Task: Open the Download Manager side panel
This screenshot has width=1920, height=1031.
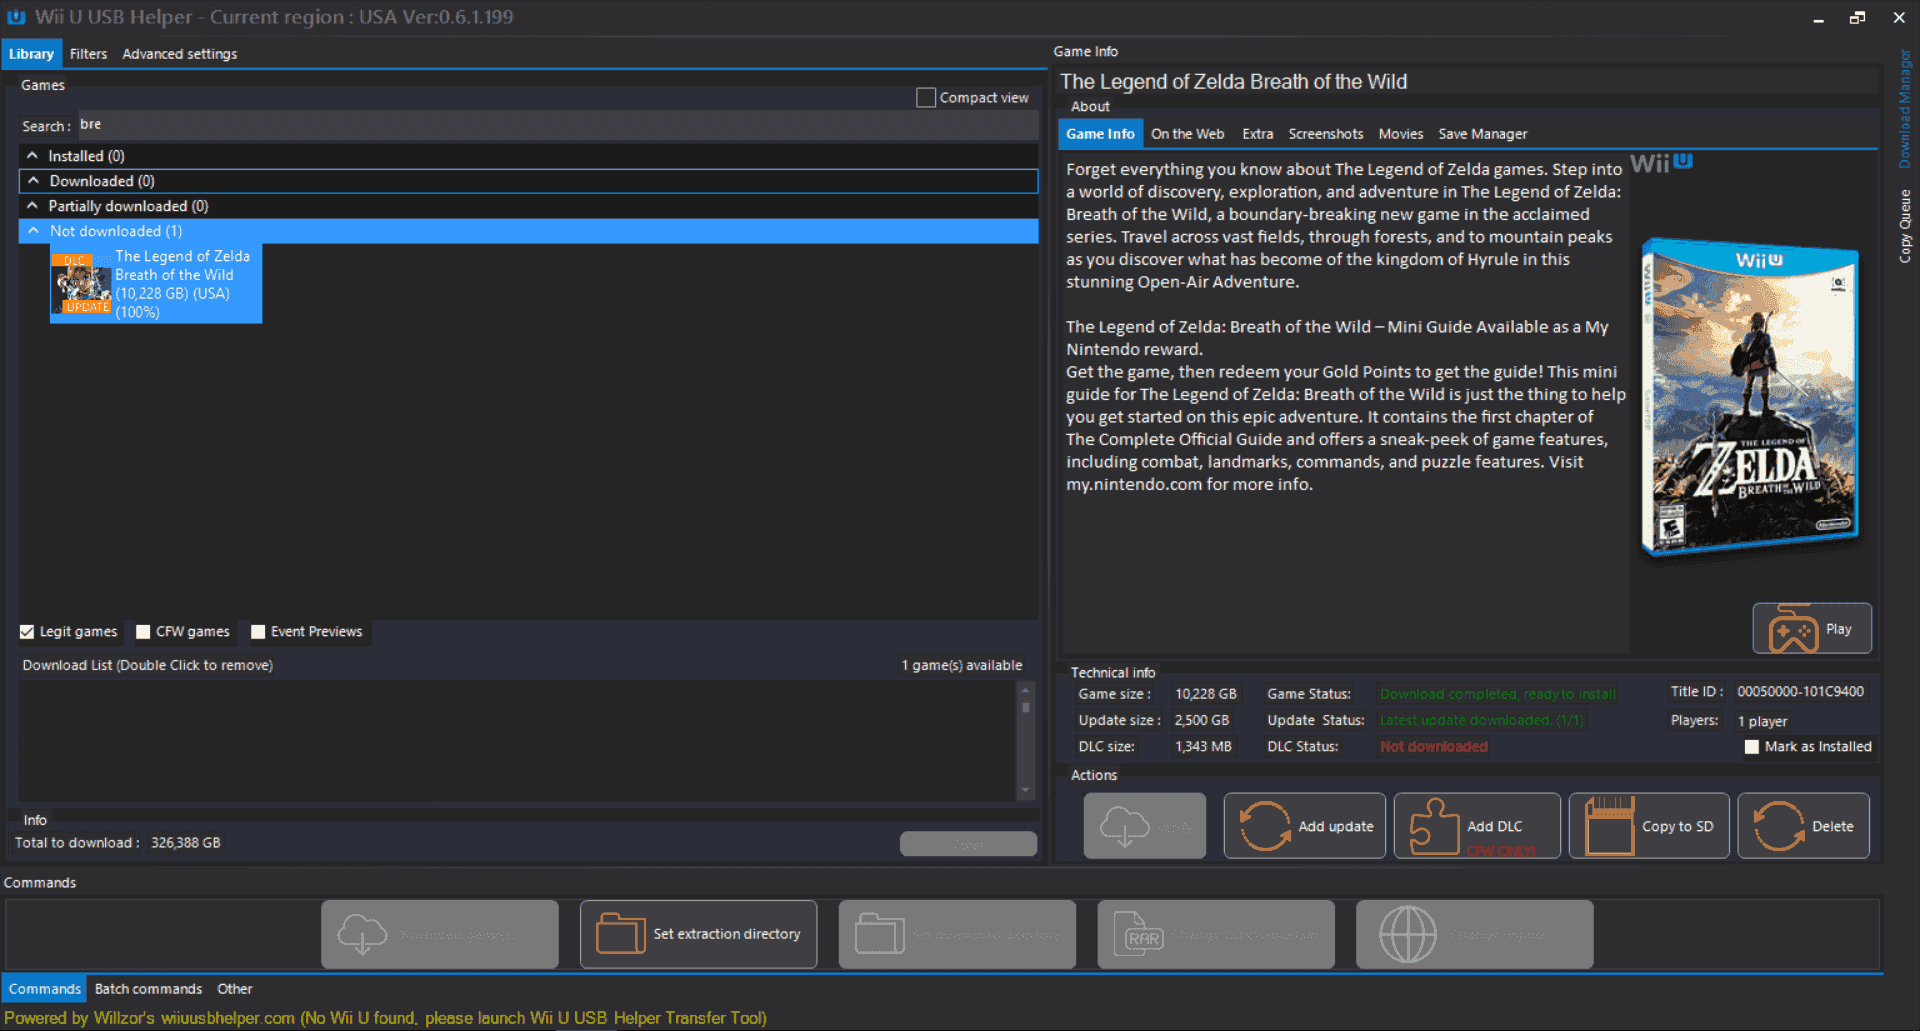Action: point(1905,110)
